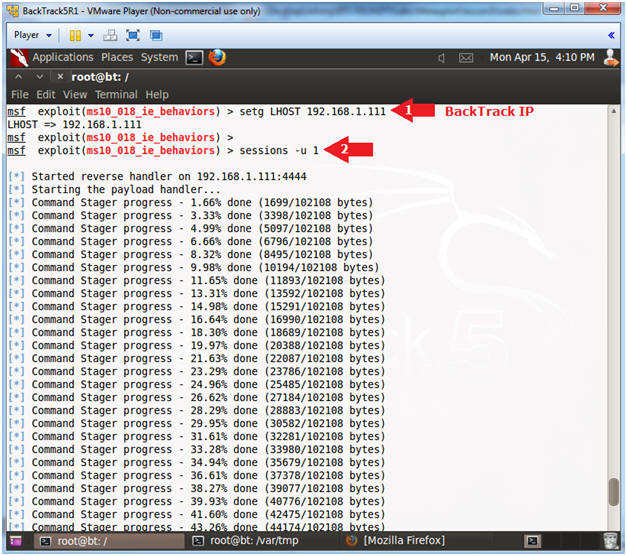
Task: Click the mail envelope indicator
Action: pyautogui.click(x=466, y=58)
